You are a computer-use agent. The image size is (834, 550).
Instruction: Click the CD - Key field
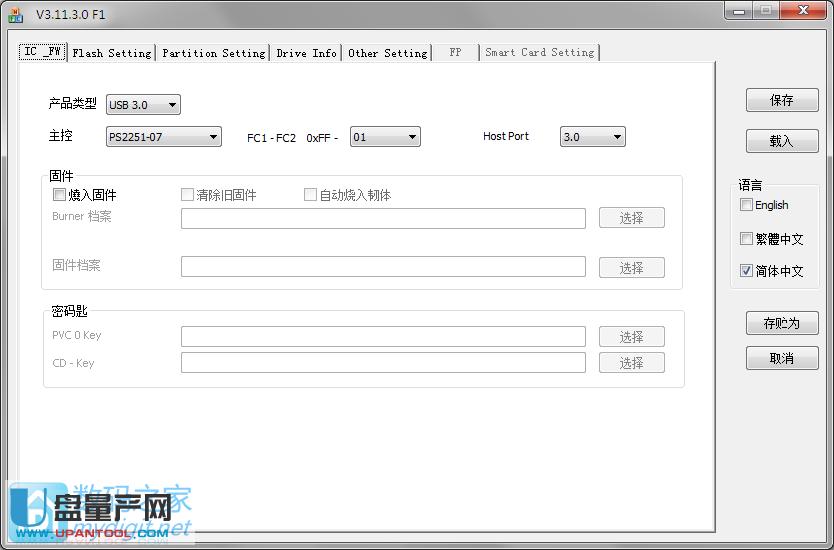click(x=383, y=362)
